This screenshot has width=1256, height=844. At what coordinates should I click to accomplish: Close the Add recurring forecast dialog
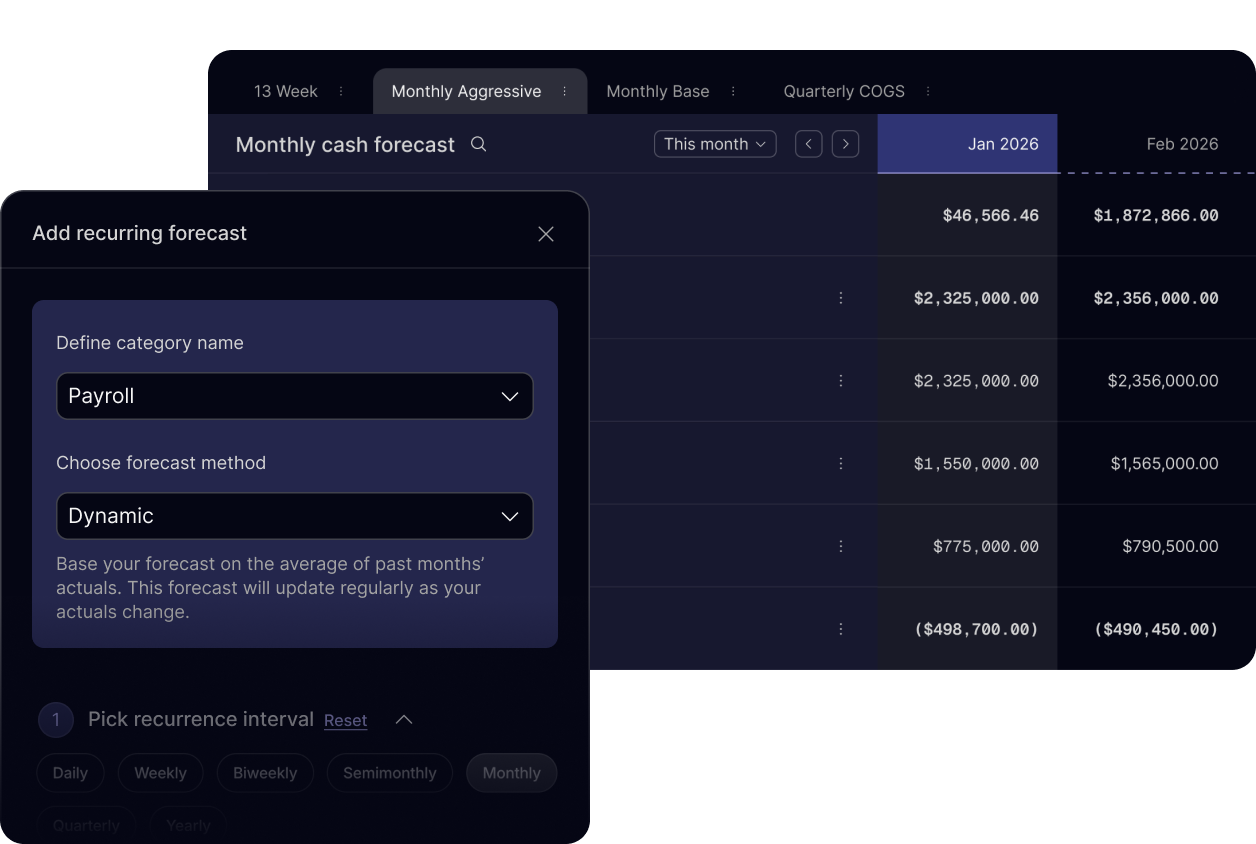pos(546,234)
